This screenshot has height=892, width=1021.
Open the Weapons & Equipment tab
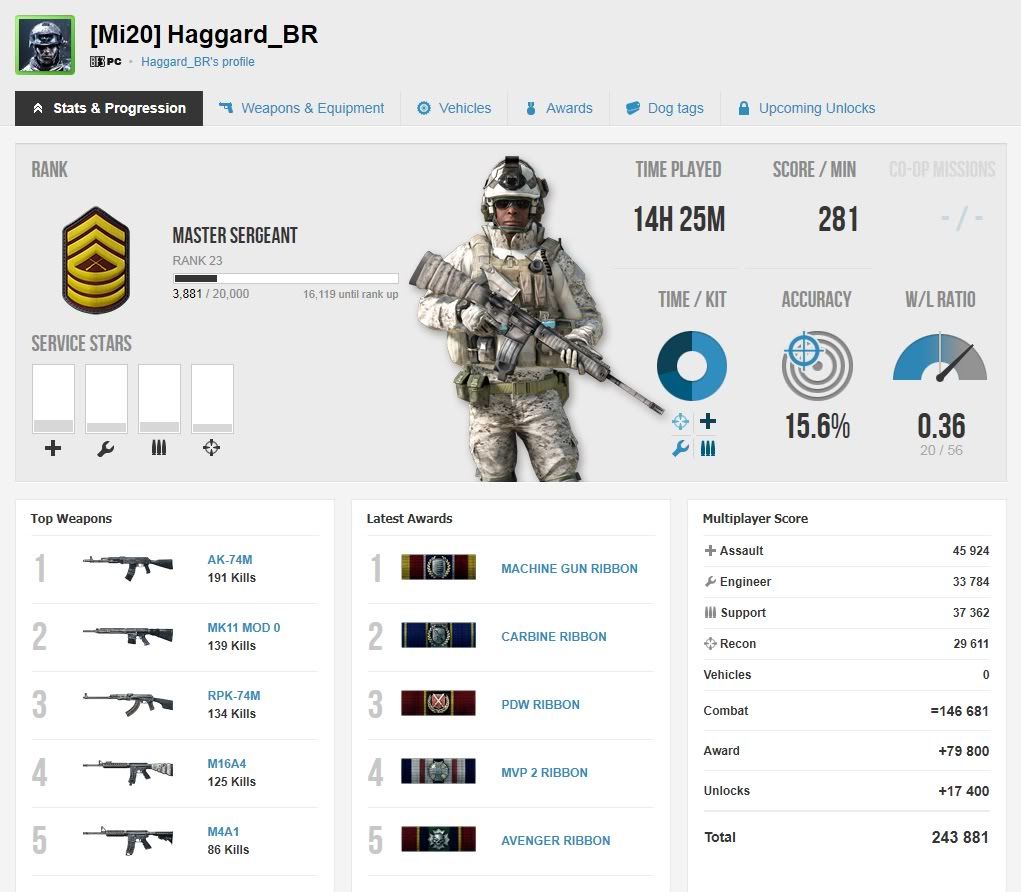(301, 108)
